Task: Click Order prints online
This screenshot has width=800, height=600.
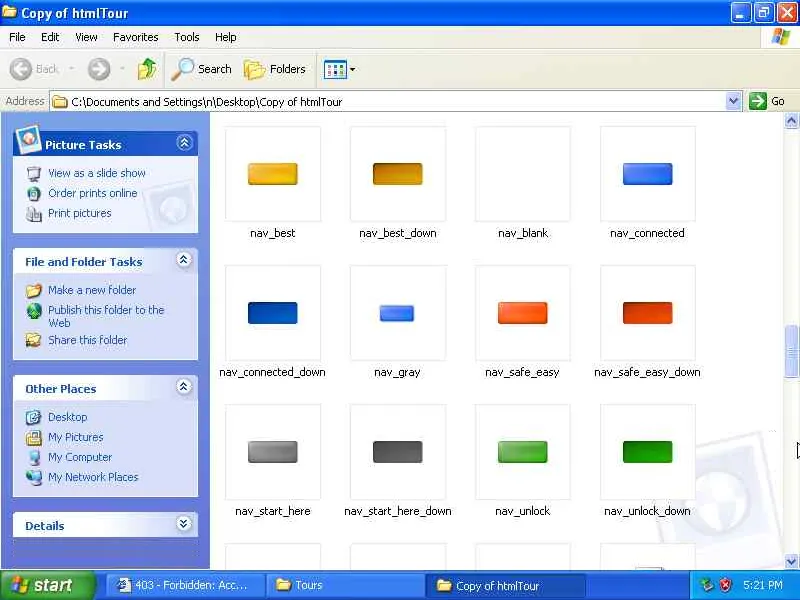Action: click(x=92, y=193)
